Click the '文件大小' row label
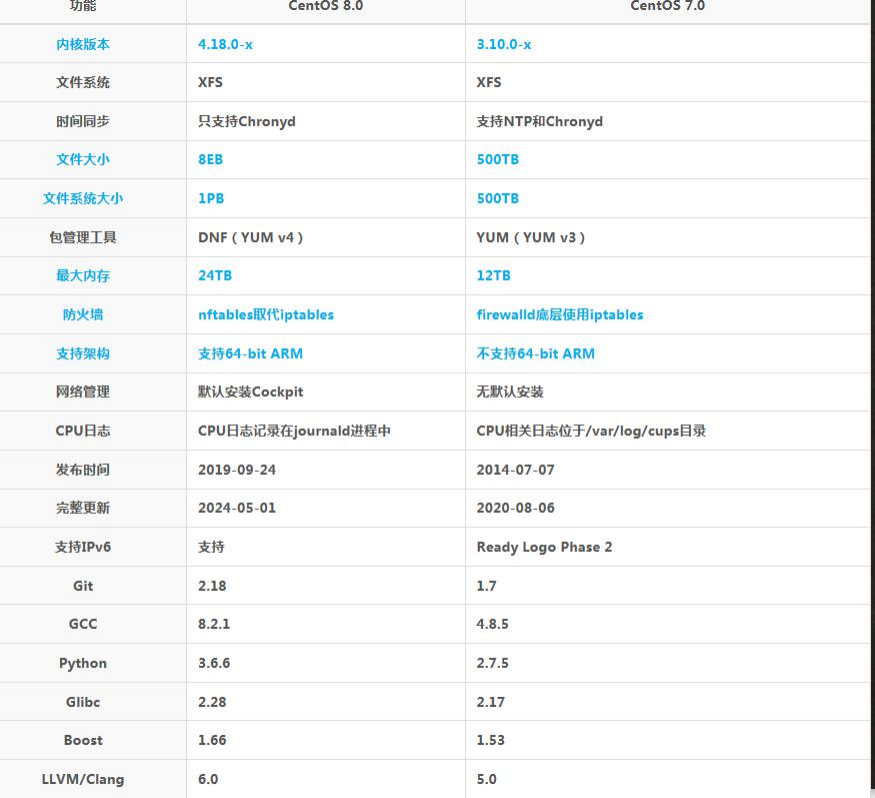The height and width of the screenshot is (798, 875). pos(83,159)
